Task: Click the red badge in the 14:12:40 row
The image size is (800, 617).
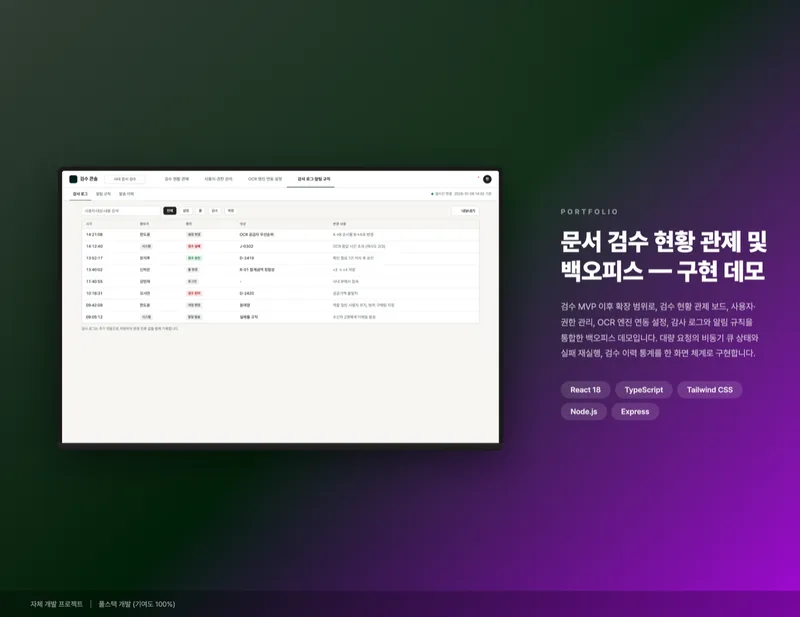Action: click(x=194, y=246)
